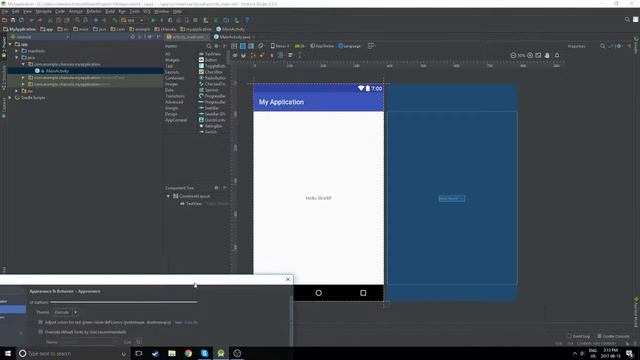Open Skype from the taskbar
Screen dimensions: 640x360
tap(204, 353)
